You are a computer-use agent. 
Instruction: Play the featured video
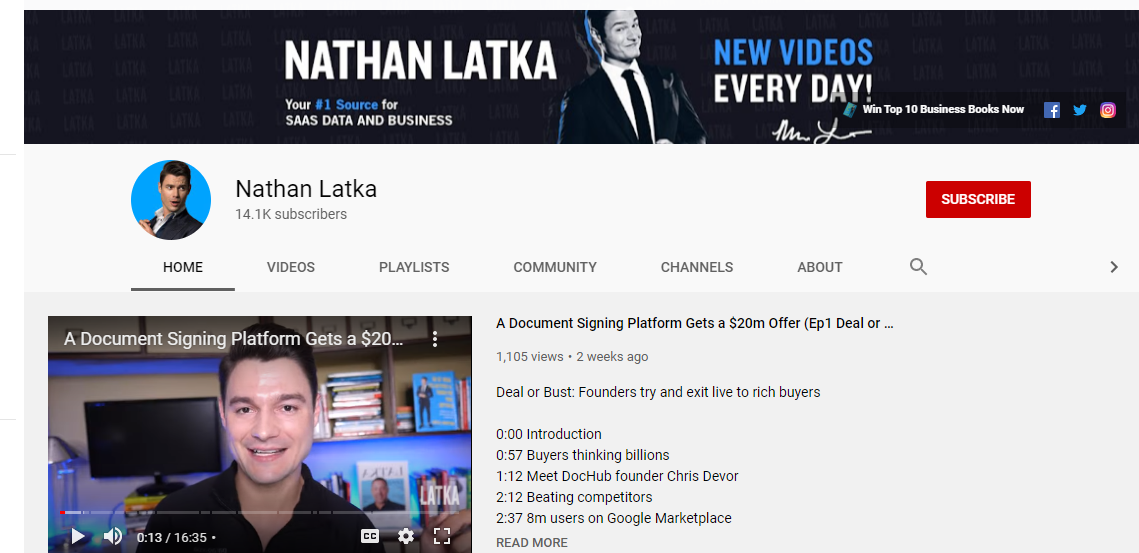(x=78, y=537)
